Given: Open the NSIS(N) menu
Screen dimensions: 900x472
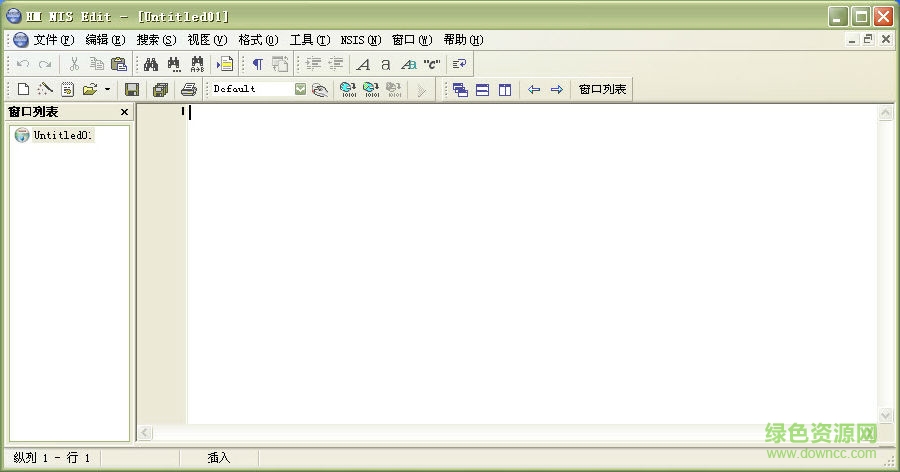Looking at the screenshot, I should tap(360, 40).
